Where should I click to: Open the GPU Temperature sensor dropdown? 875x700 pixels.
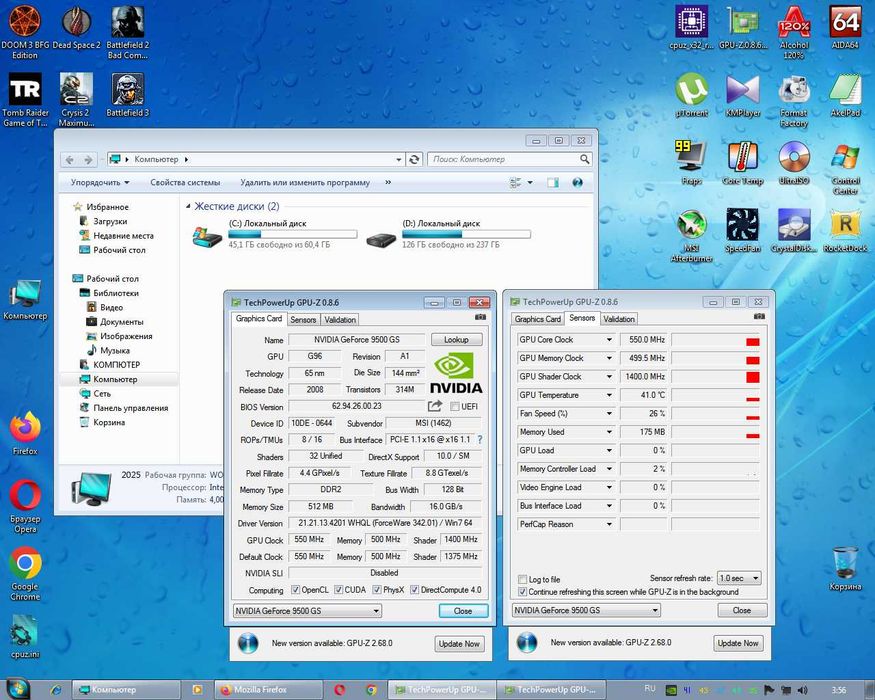(609, 395)
